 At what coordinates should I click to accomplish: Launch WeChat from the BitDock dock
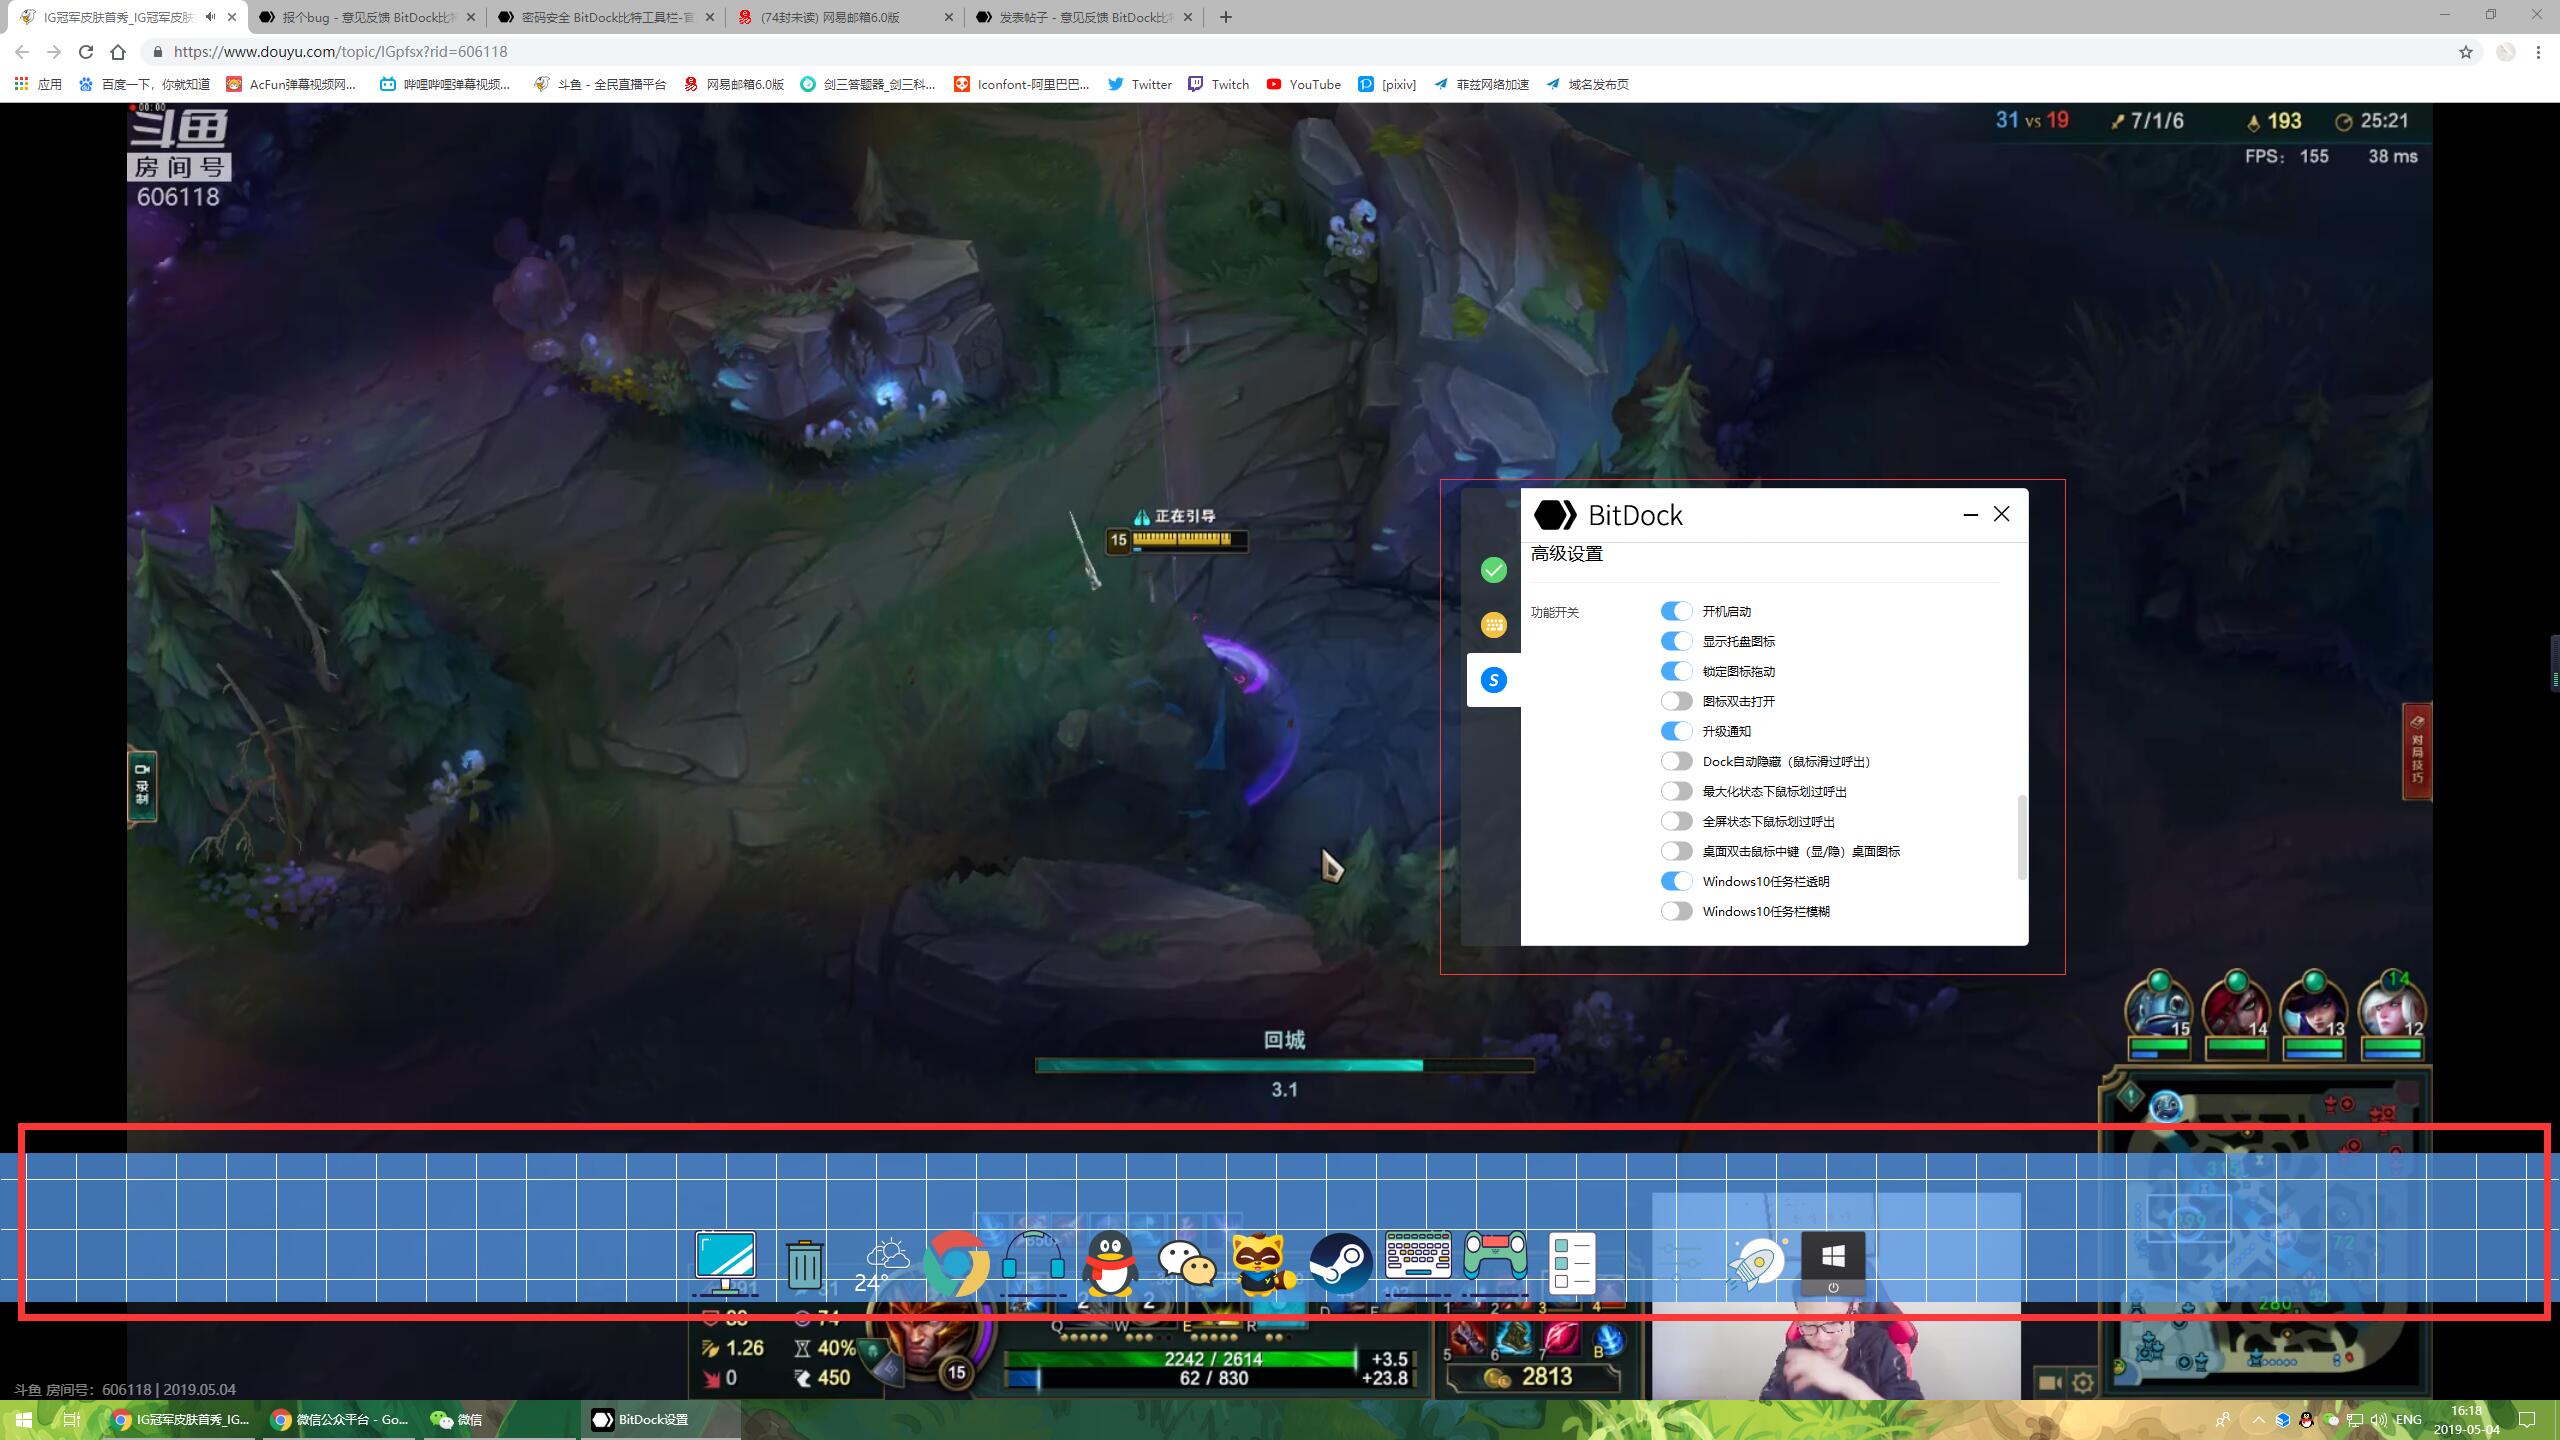coord(1186,1266)
